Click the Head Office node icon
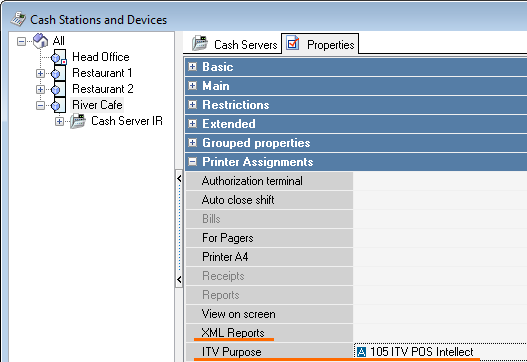The image size is (527, 362). point(59,57)
